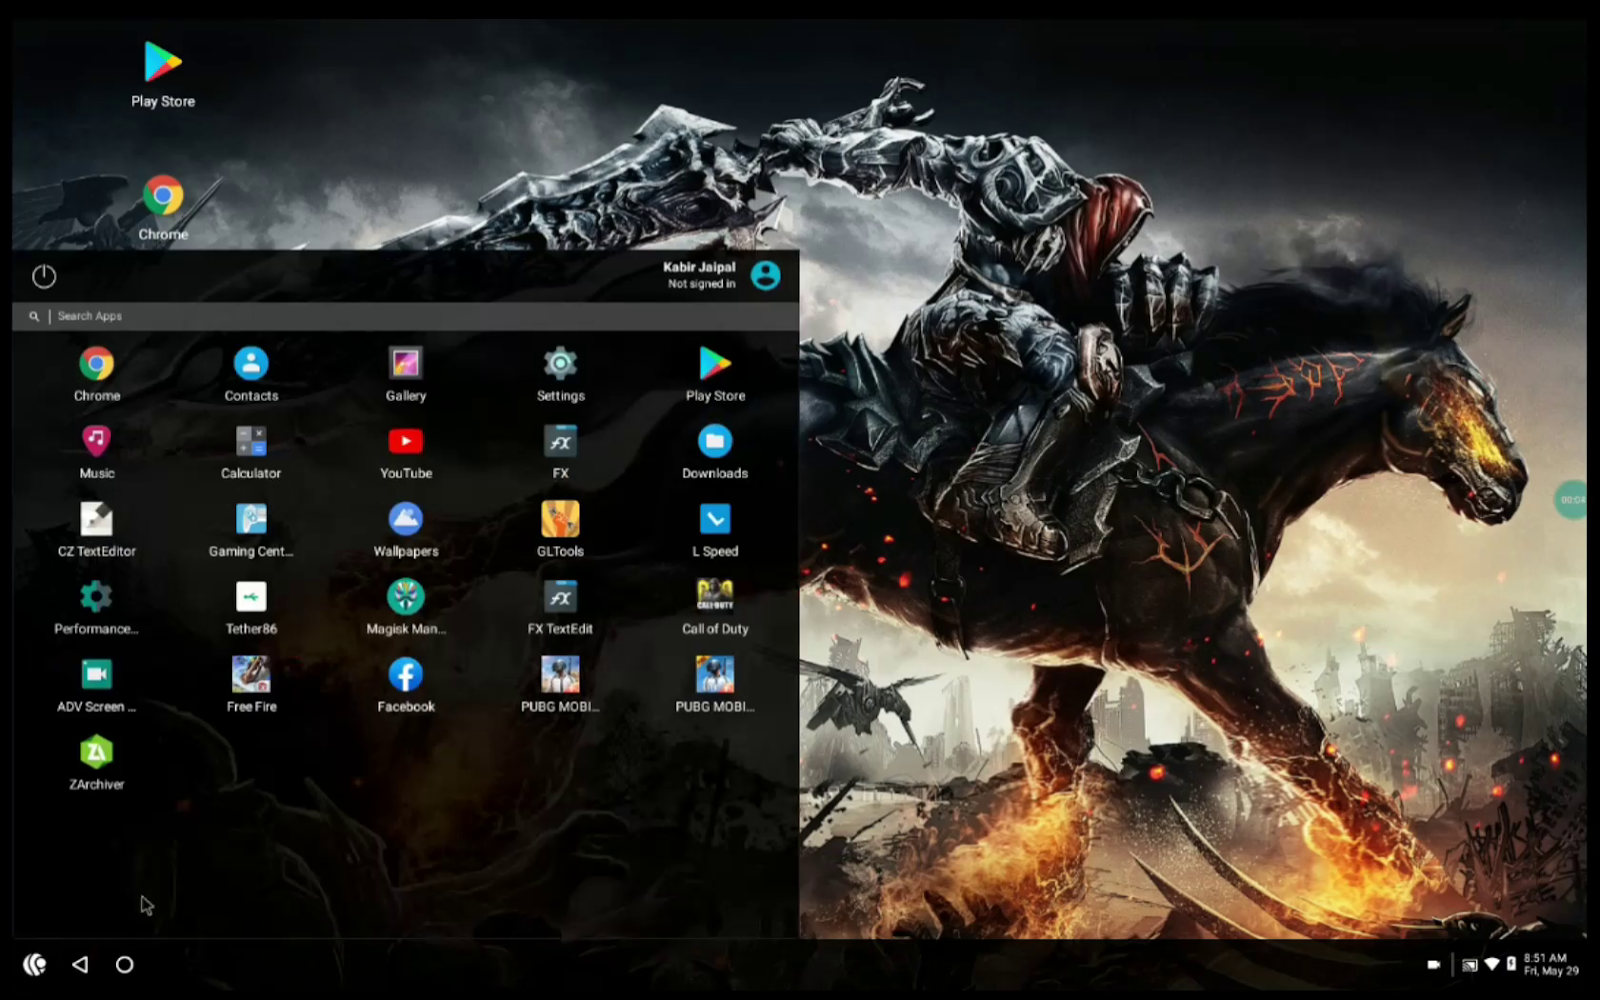Open the Gaming Center app
This screenshot has height=1000, width=1600.
(251, 530)
